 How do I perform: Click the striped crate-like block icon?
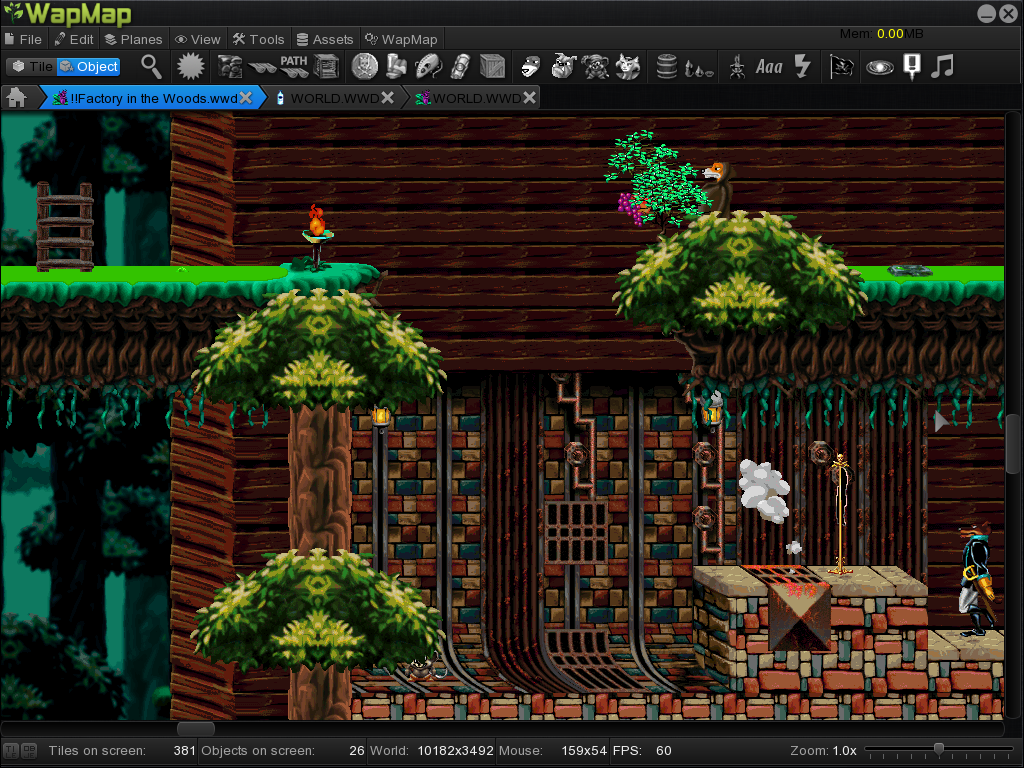coord(327,67)
